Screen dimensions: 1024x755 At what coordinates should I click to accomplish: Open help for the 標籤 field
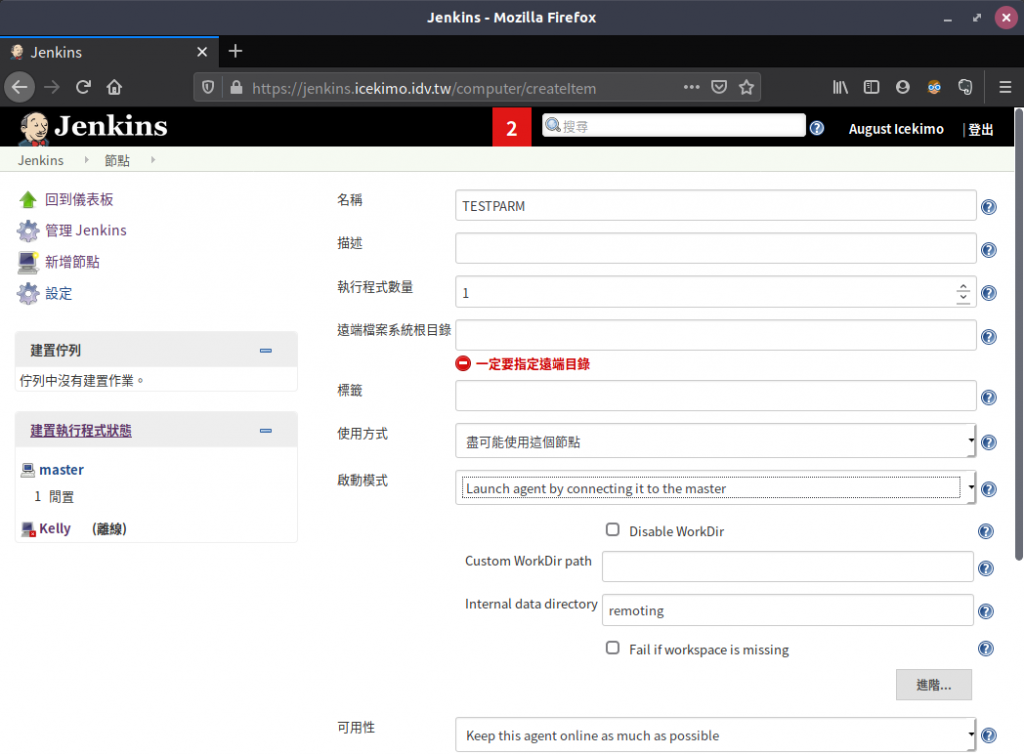(989, 398)
